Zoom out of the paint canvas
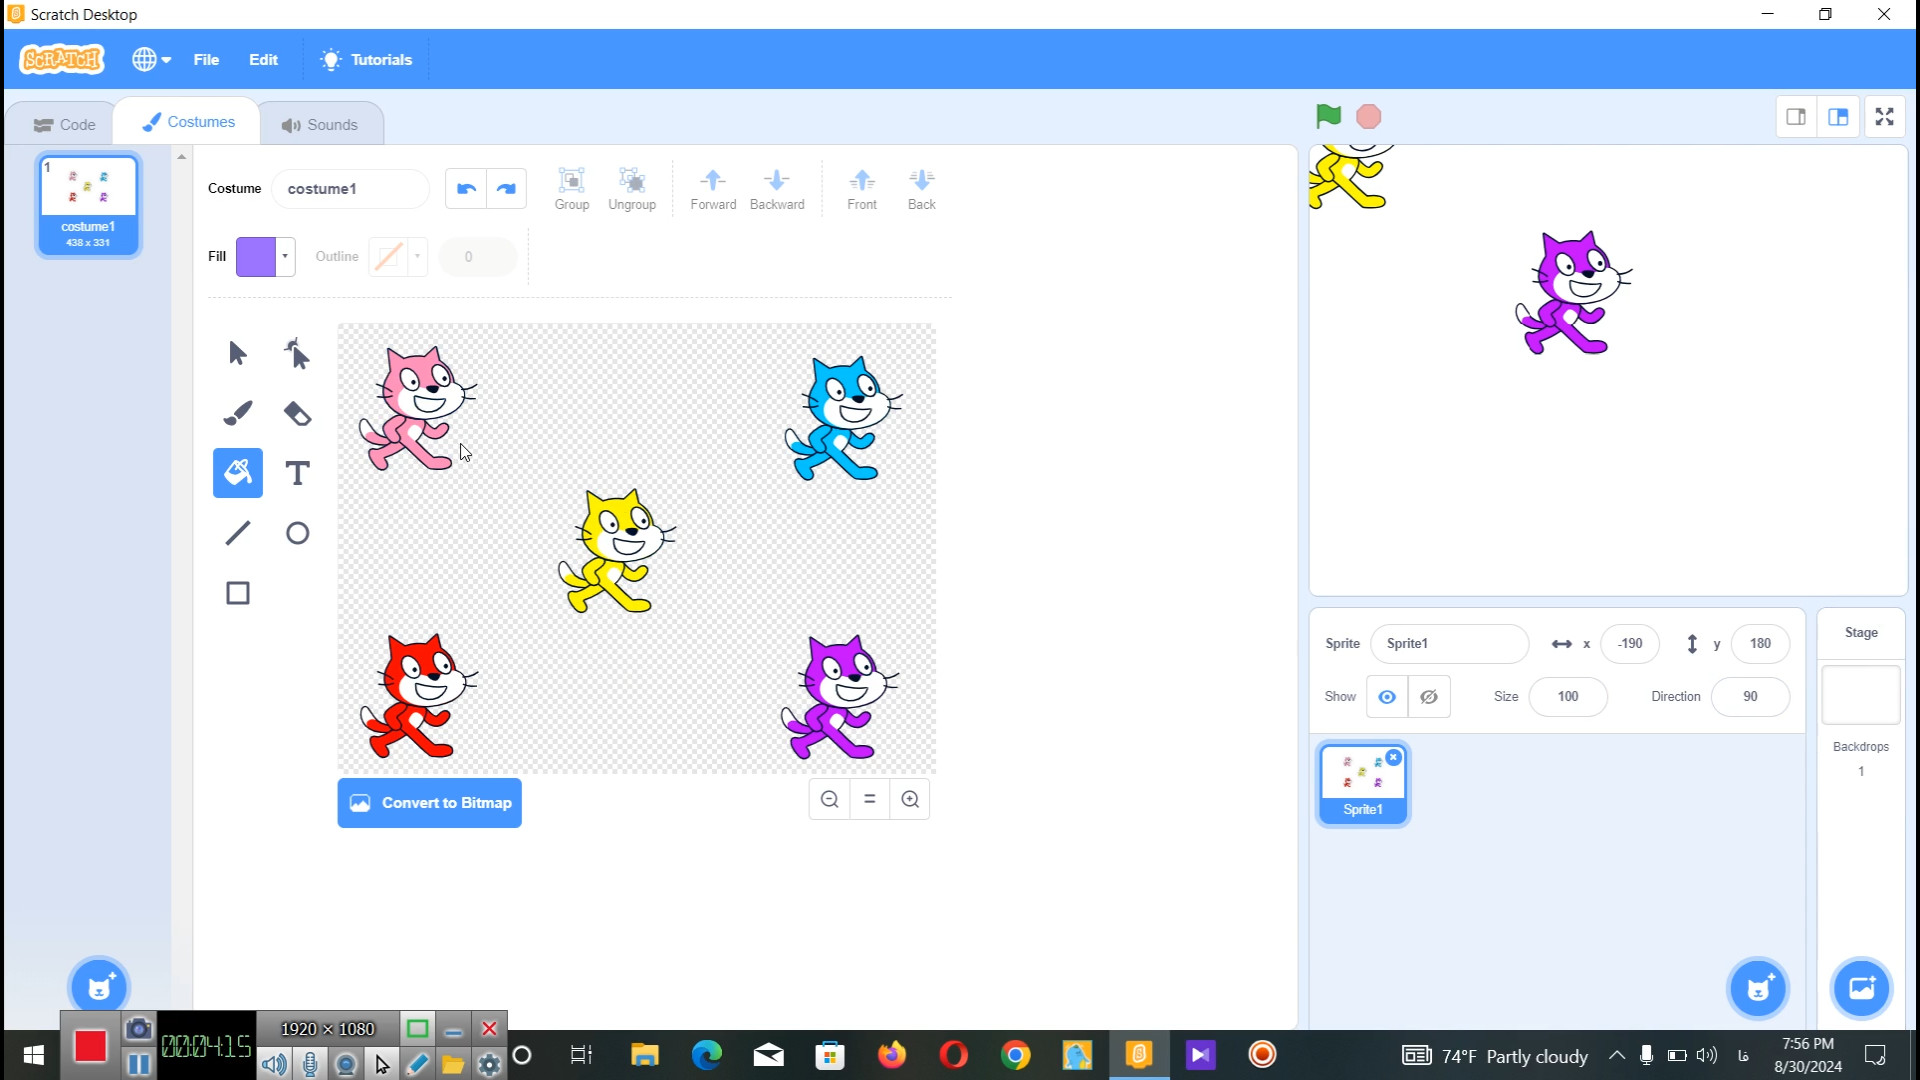The width and height of the screenshot is (1920, 1080). click(x=830, y=799)
